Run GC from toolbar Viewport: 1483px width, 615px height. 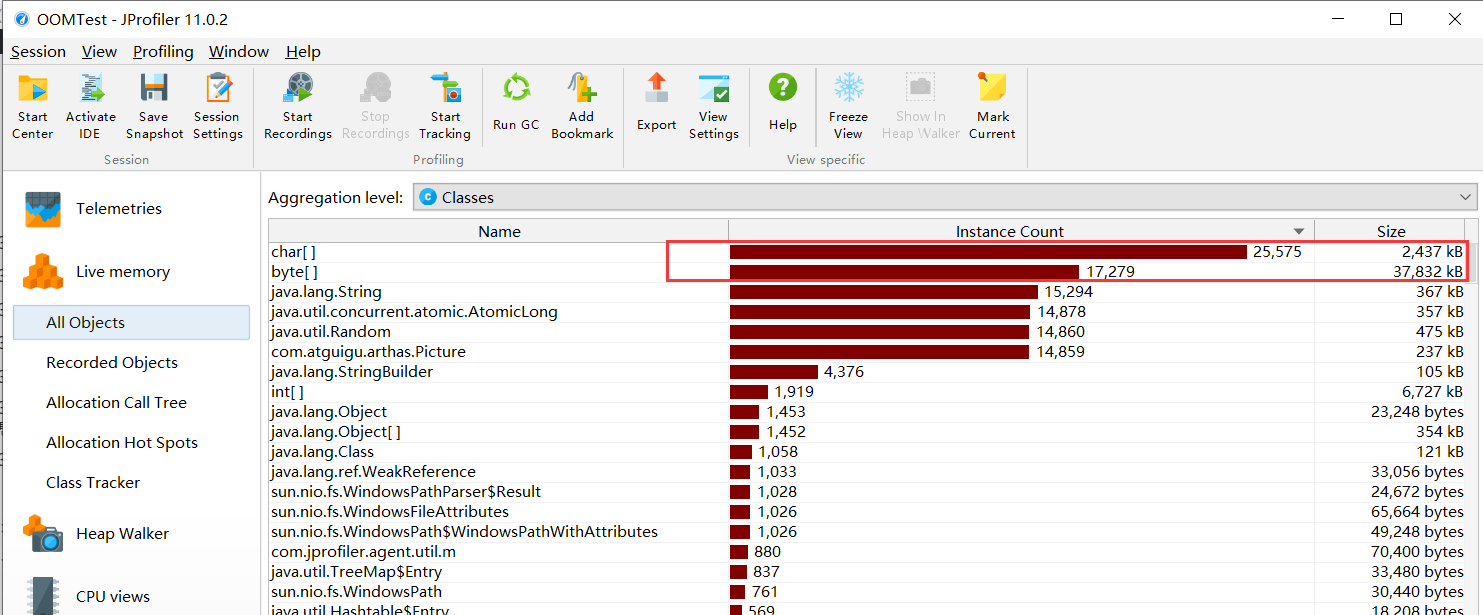coord(516,103)
